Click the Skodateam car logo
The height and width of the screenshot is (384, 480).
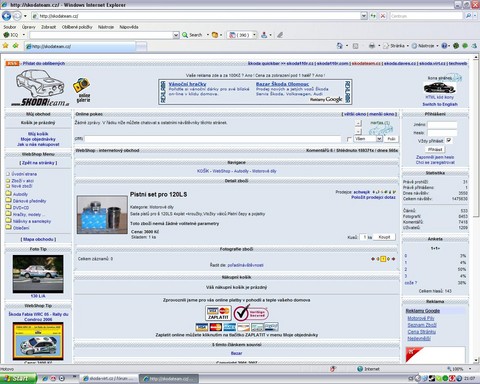tap(40, 88)
